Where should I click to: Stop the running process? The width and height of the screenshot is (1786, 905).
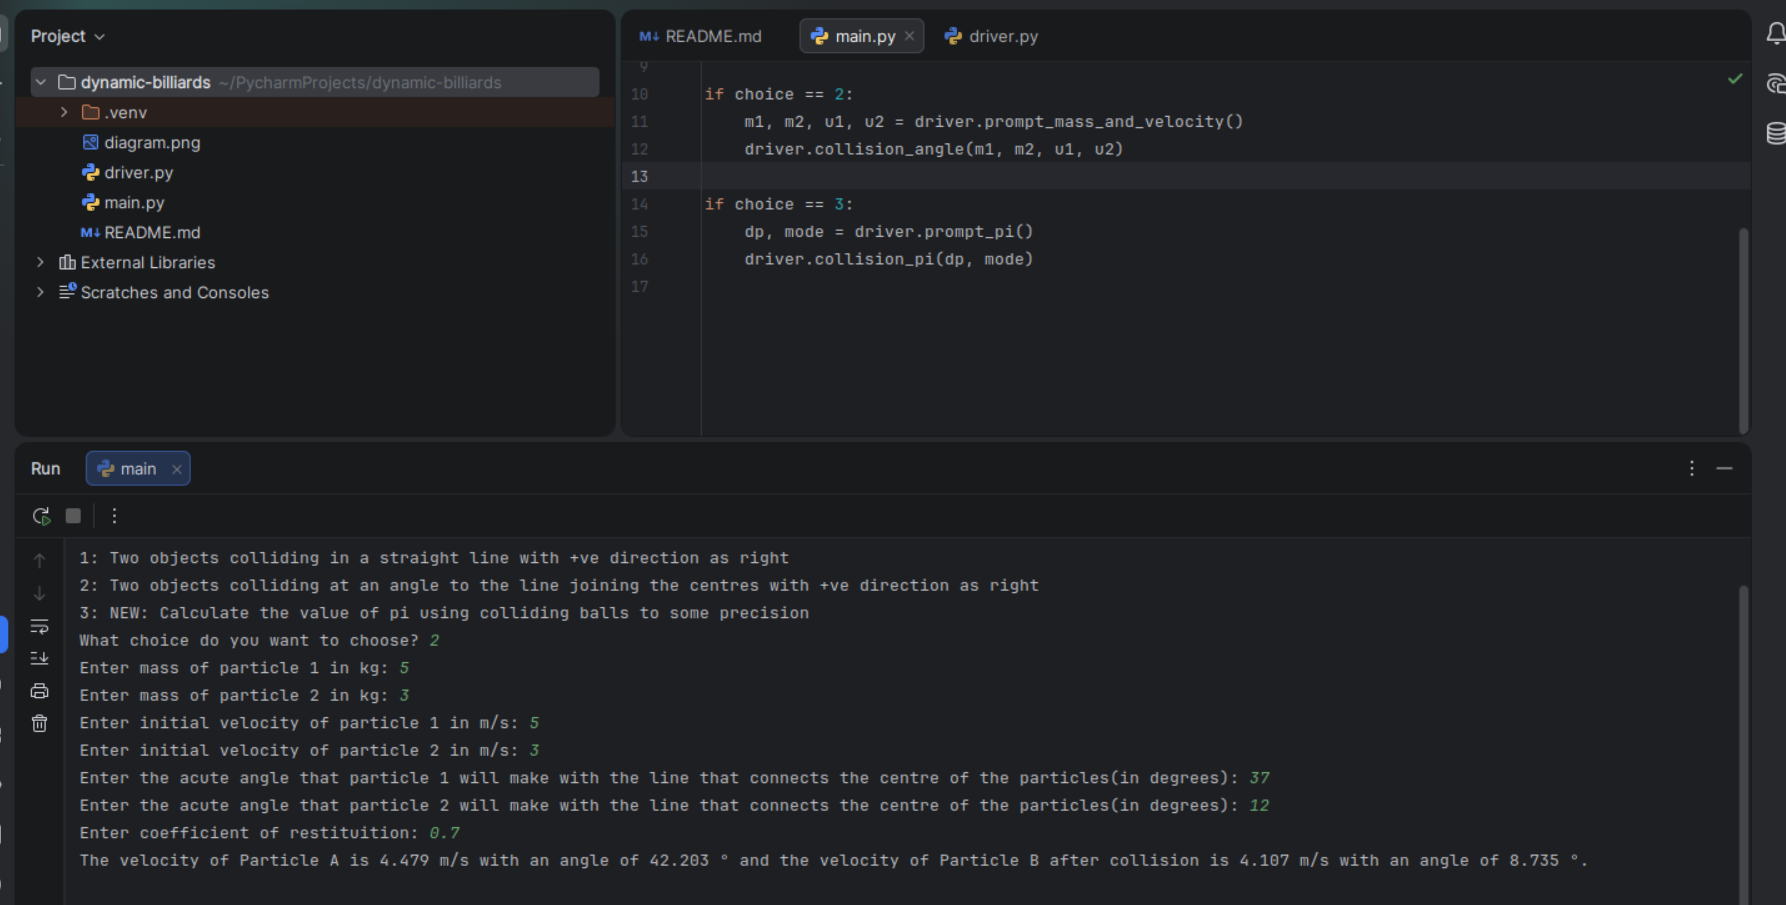(73, 516)
